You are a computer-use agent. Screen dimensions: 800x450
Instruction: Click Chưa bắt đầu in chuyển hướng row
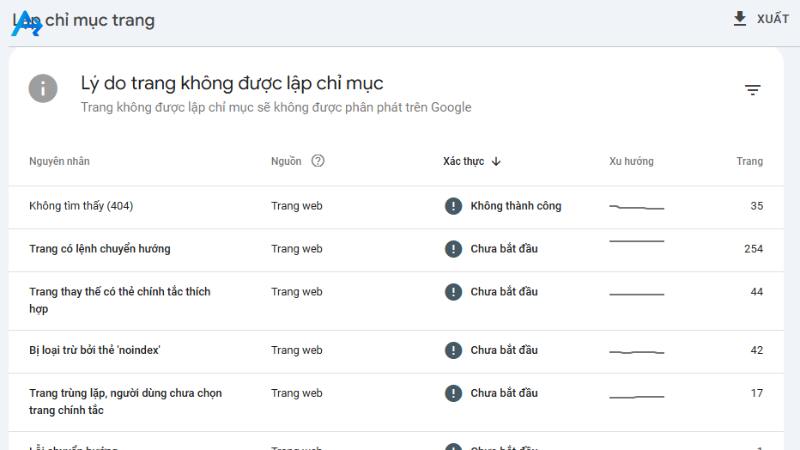(504, 248)
